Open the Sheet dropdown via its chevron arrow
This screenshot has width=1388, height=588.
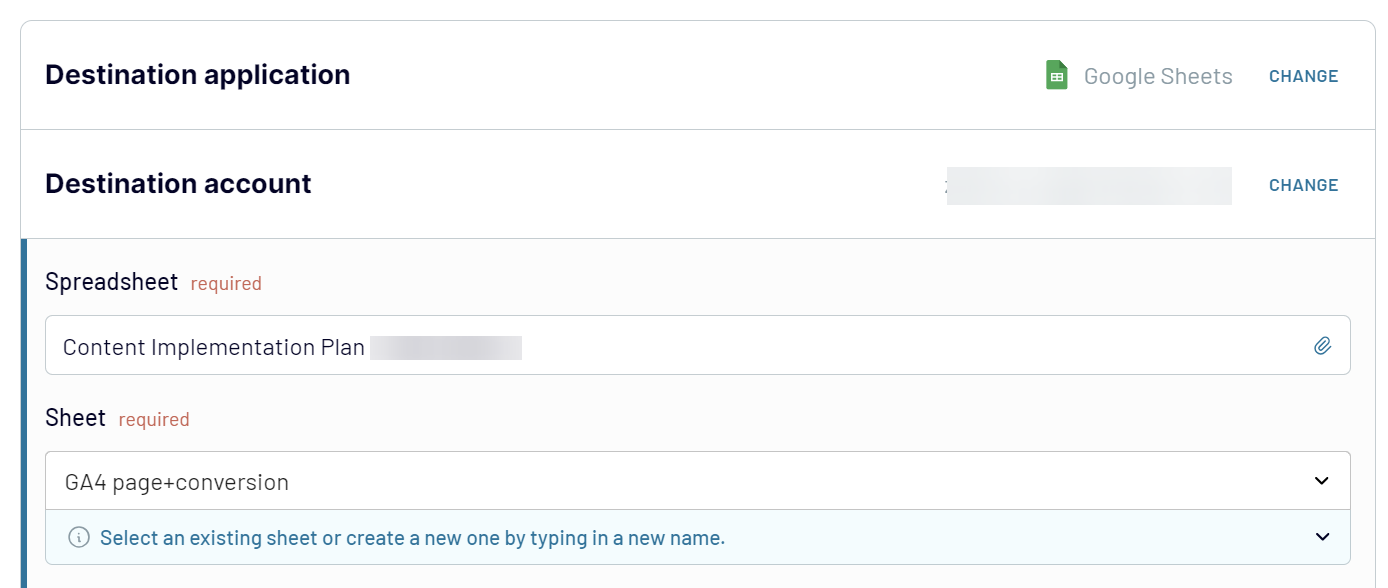tap(1322, 481)
